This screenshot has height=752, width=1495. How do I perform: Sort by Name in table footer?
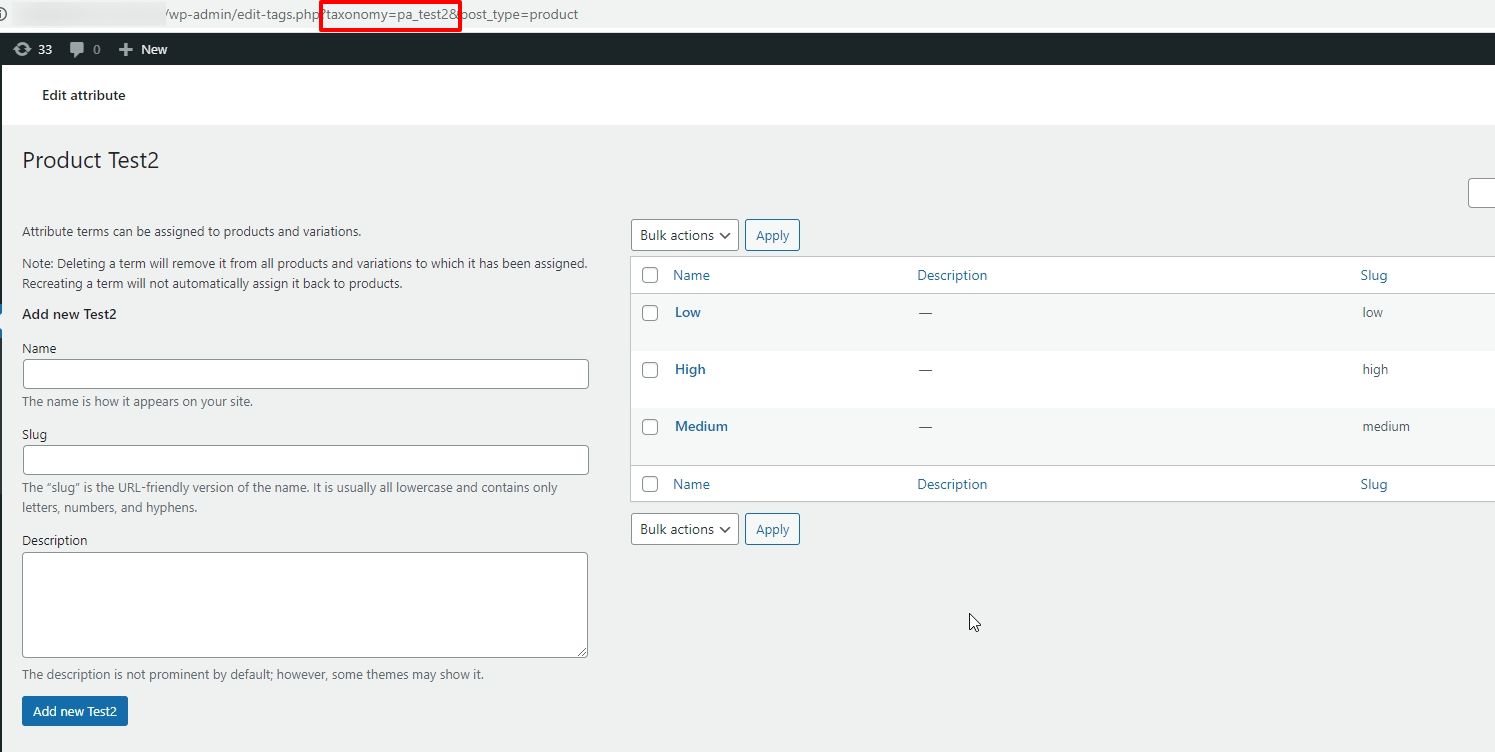[691, 484]
